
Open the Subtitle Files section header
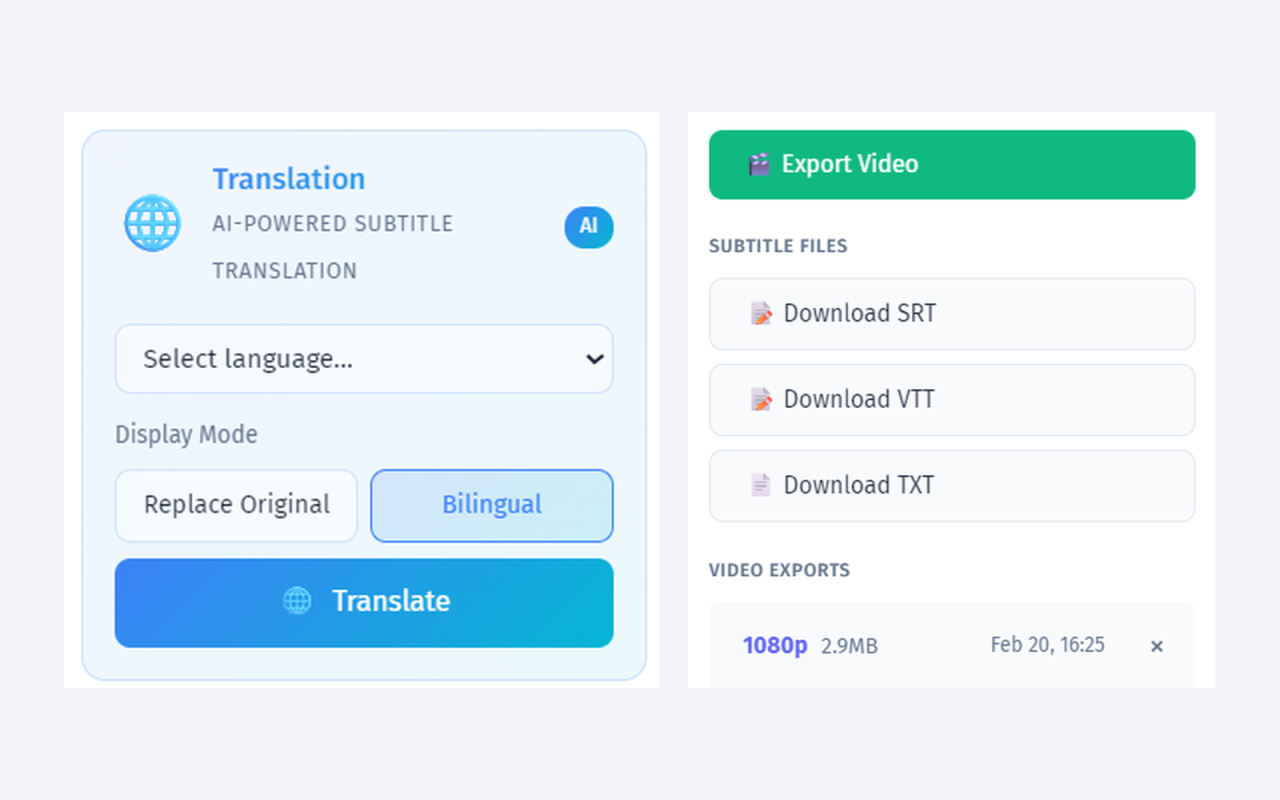778,245
